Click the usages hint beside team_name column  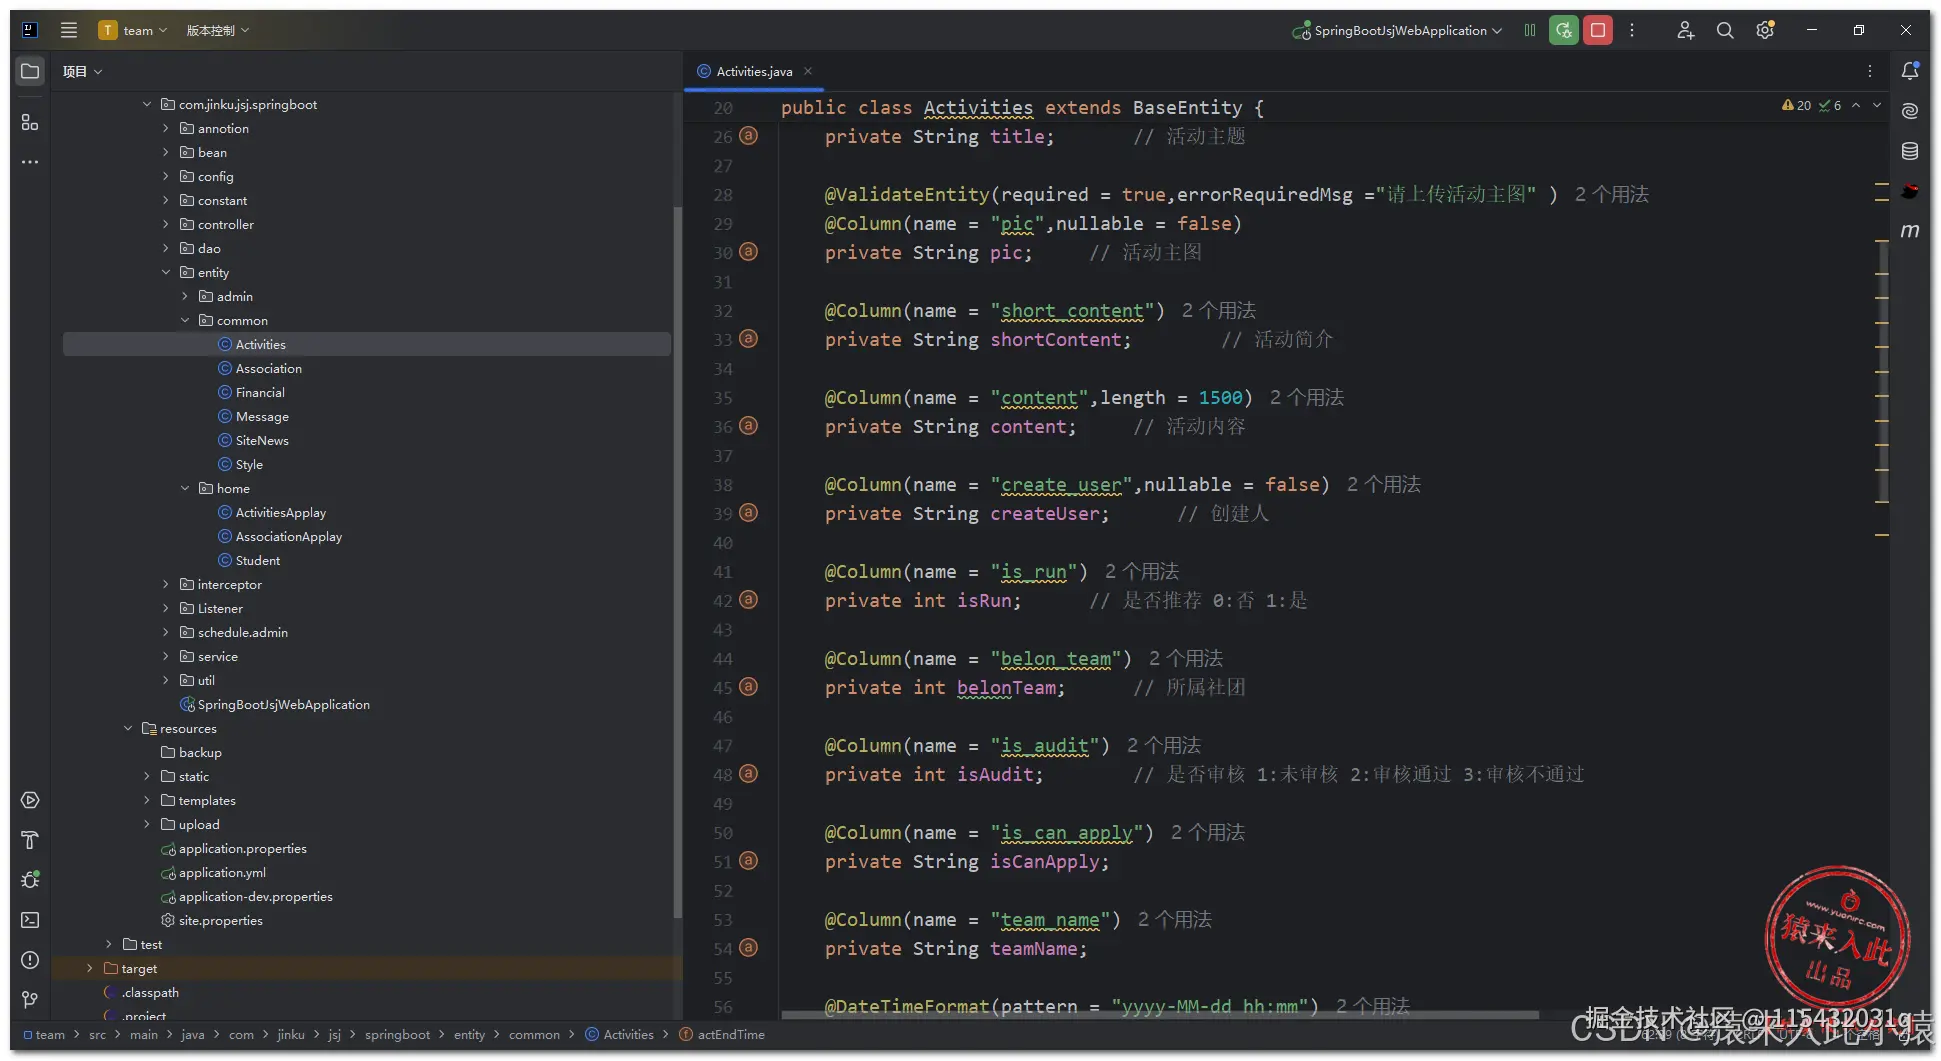tap(1175, 919)
